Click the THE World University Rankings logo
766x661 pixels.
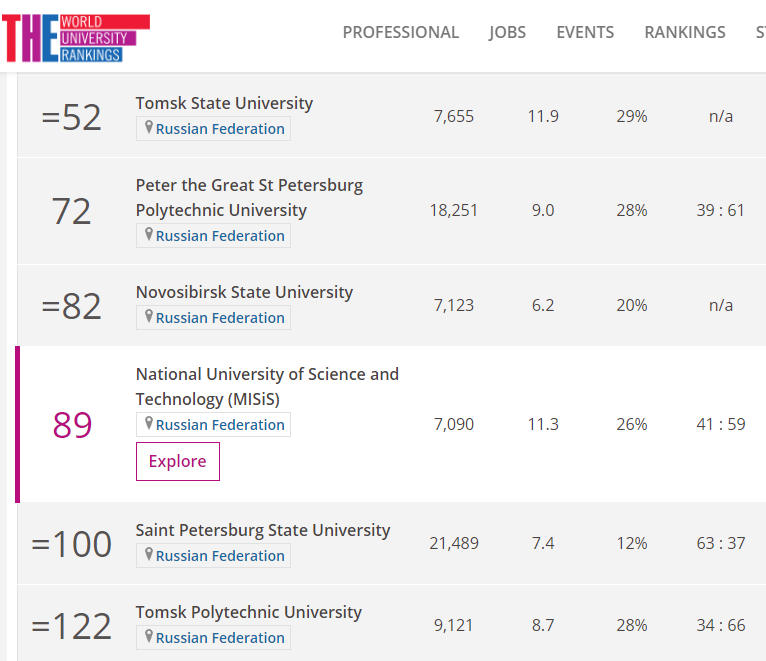tap(76, 38)
